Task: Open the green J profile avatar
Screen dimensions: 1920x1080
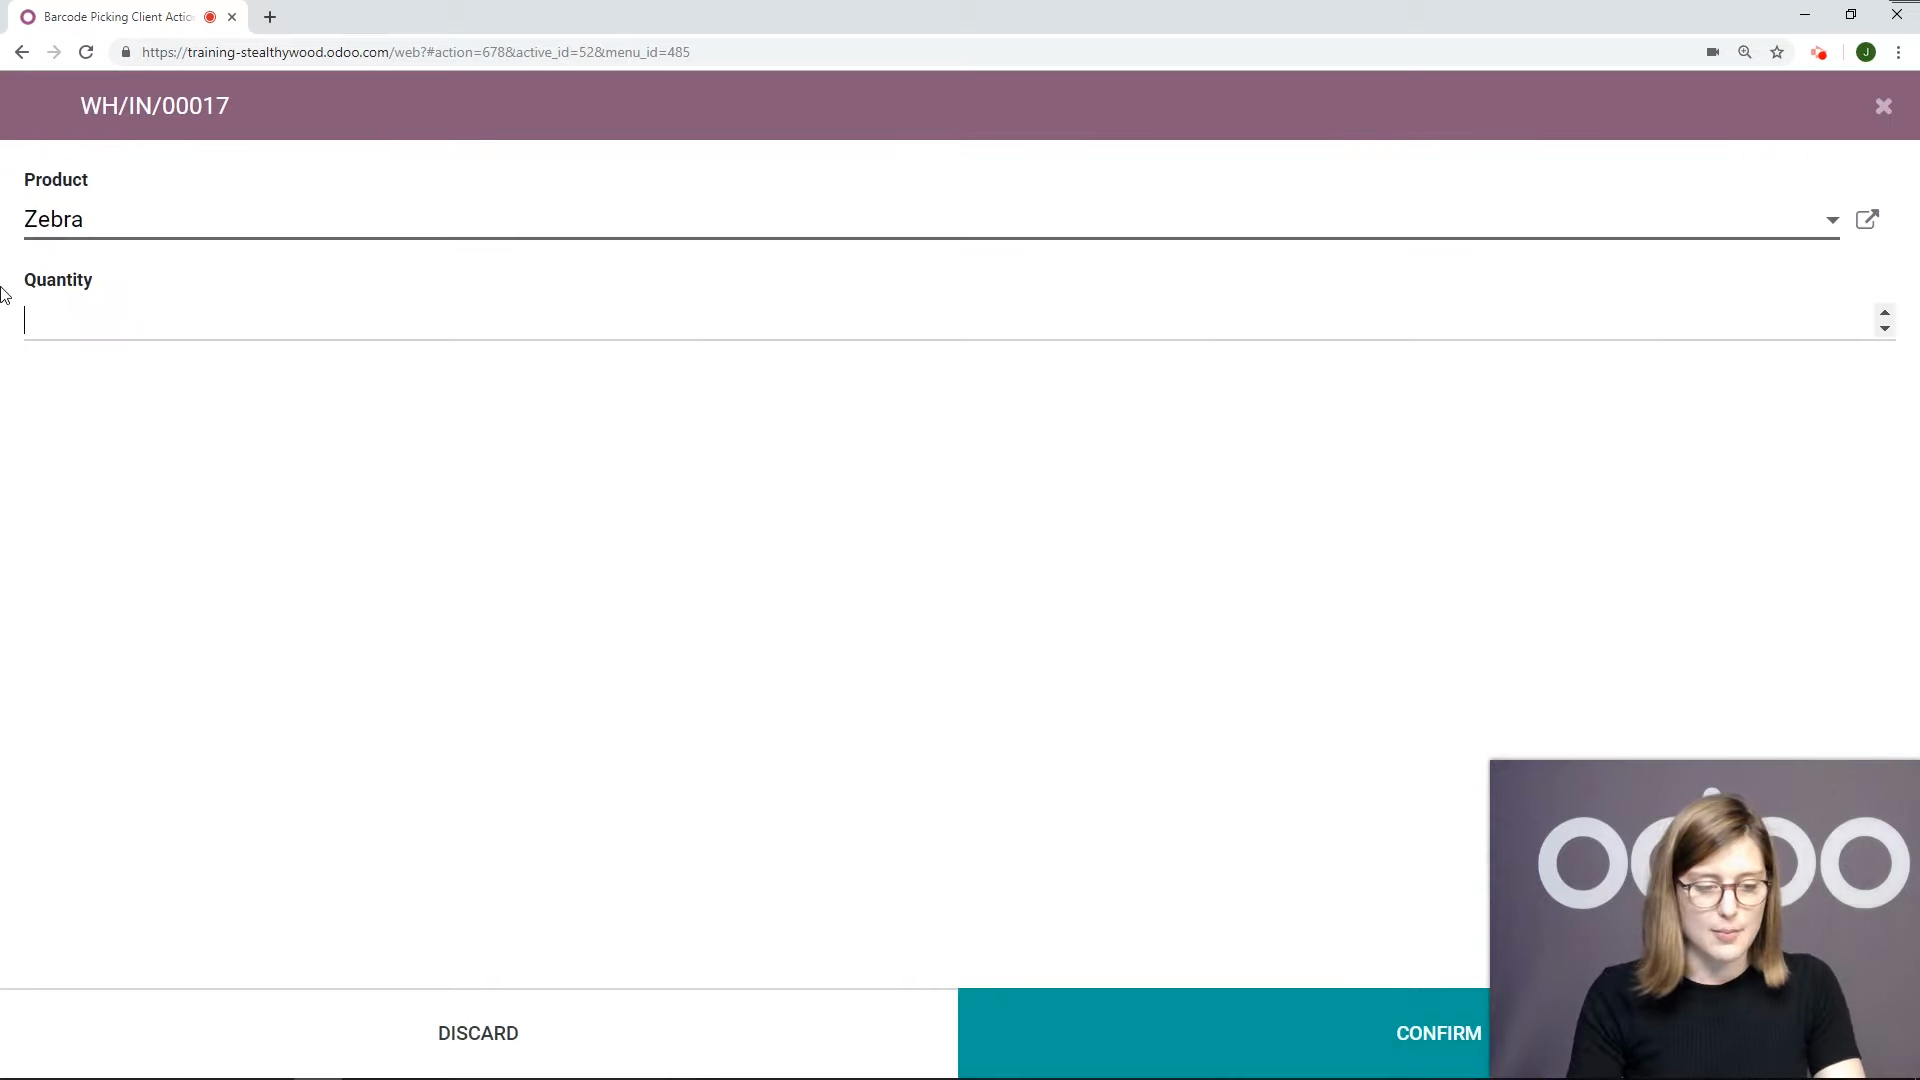Action: (1865, 52)
